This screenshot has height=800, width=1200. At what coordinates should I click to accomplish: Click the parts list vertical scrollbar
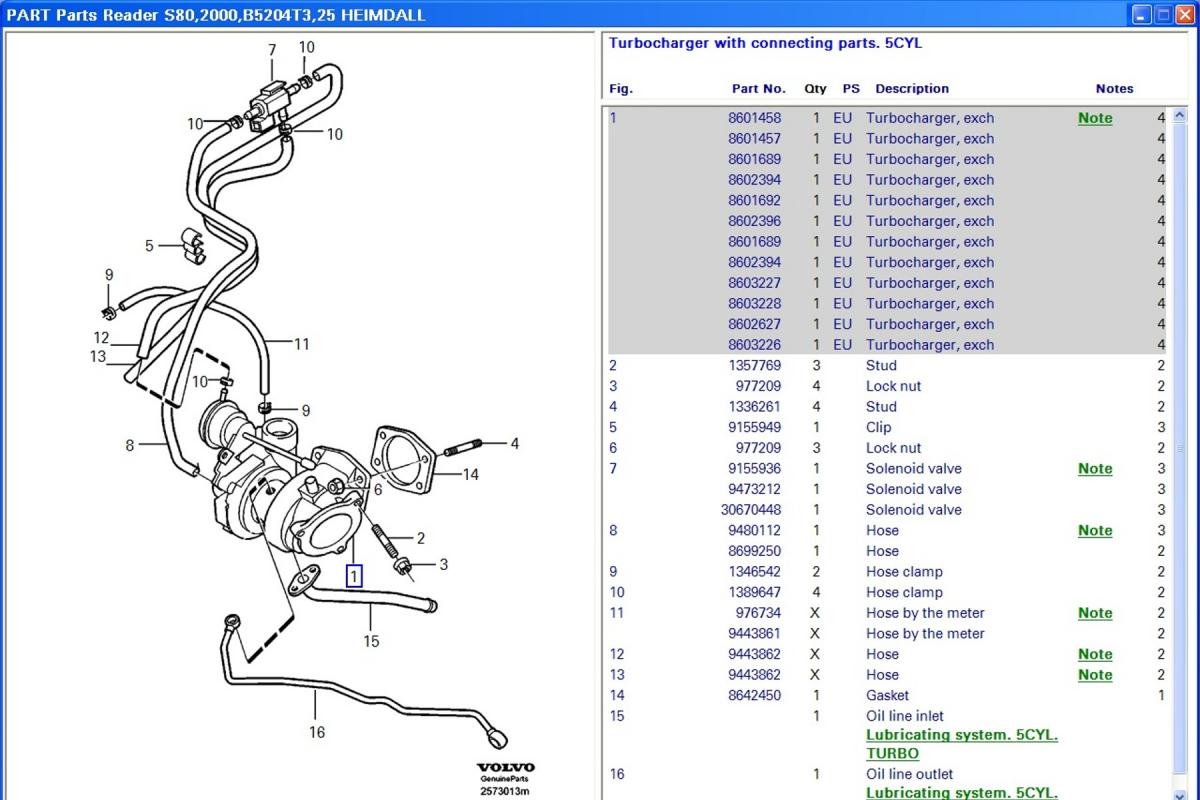(1179, 450)
